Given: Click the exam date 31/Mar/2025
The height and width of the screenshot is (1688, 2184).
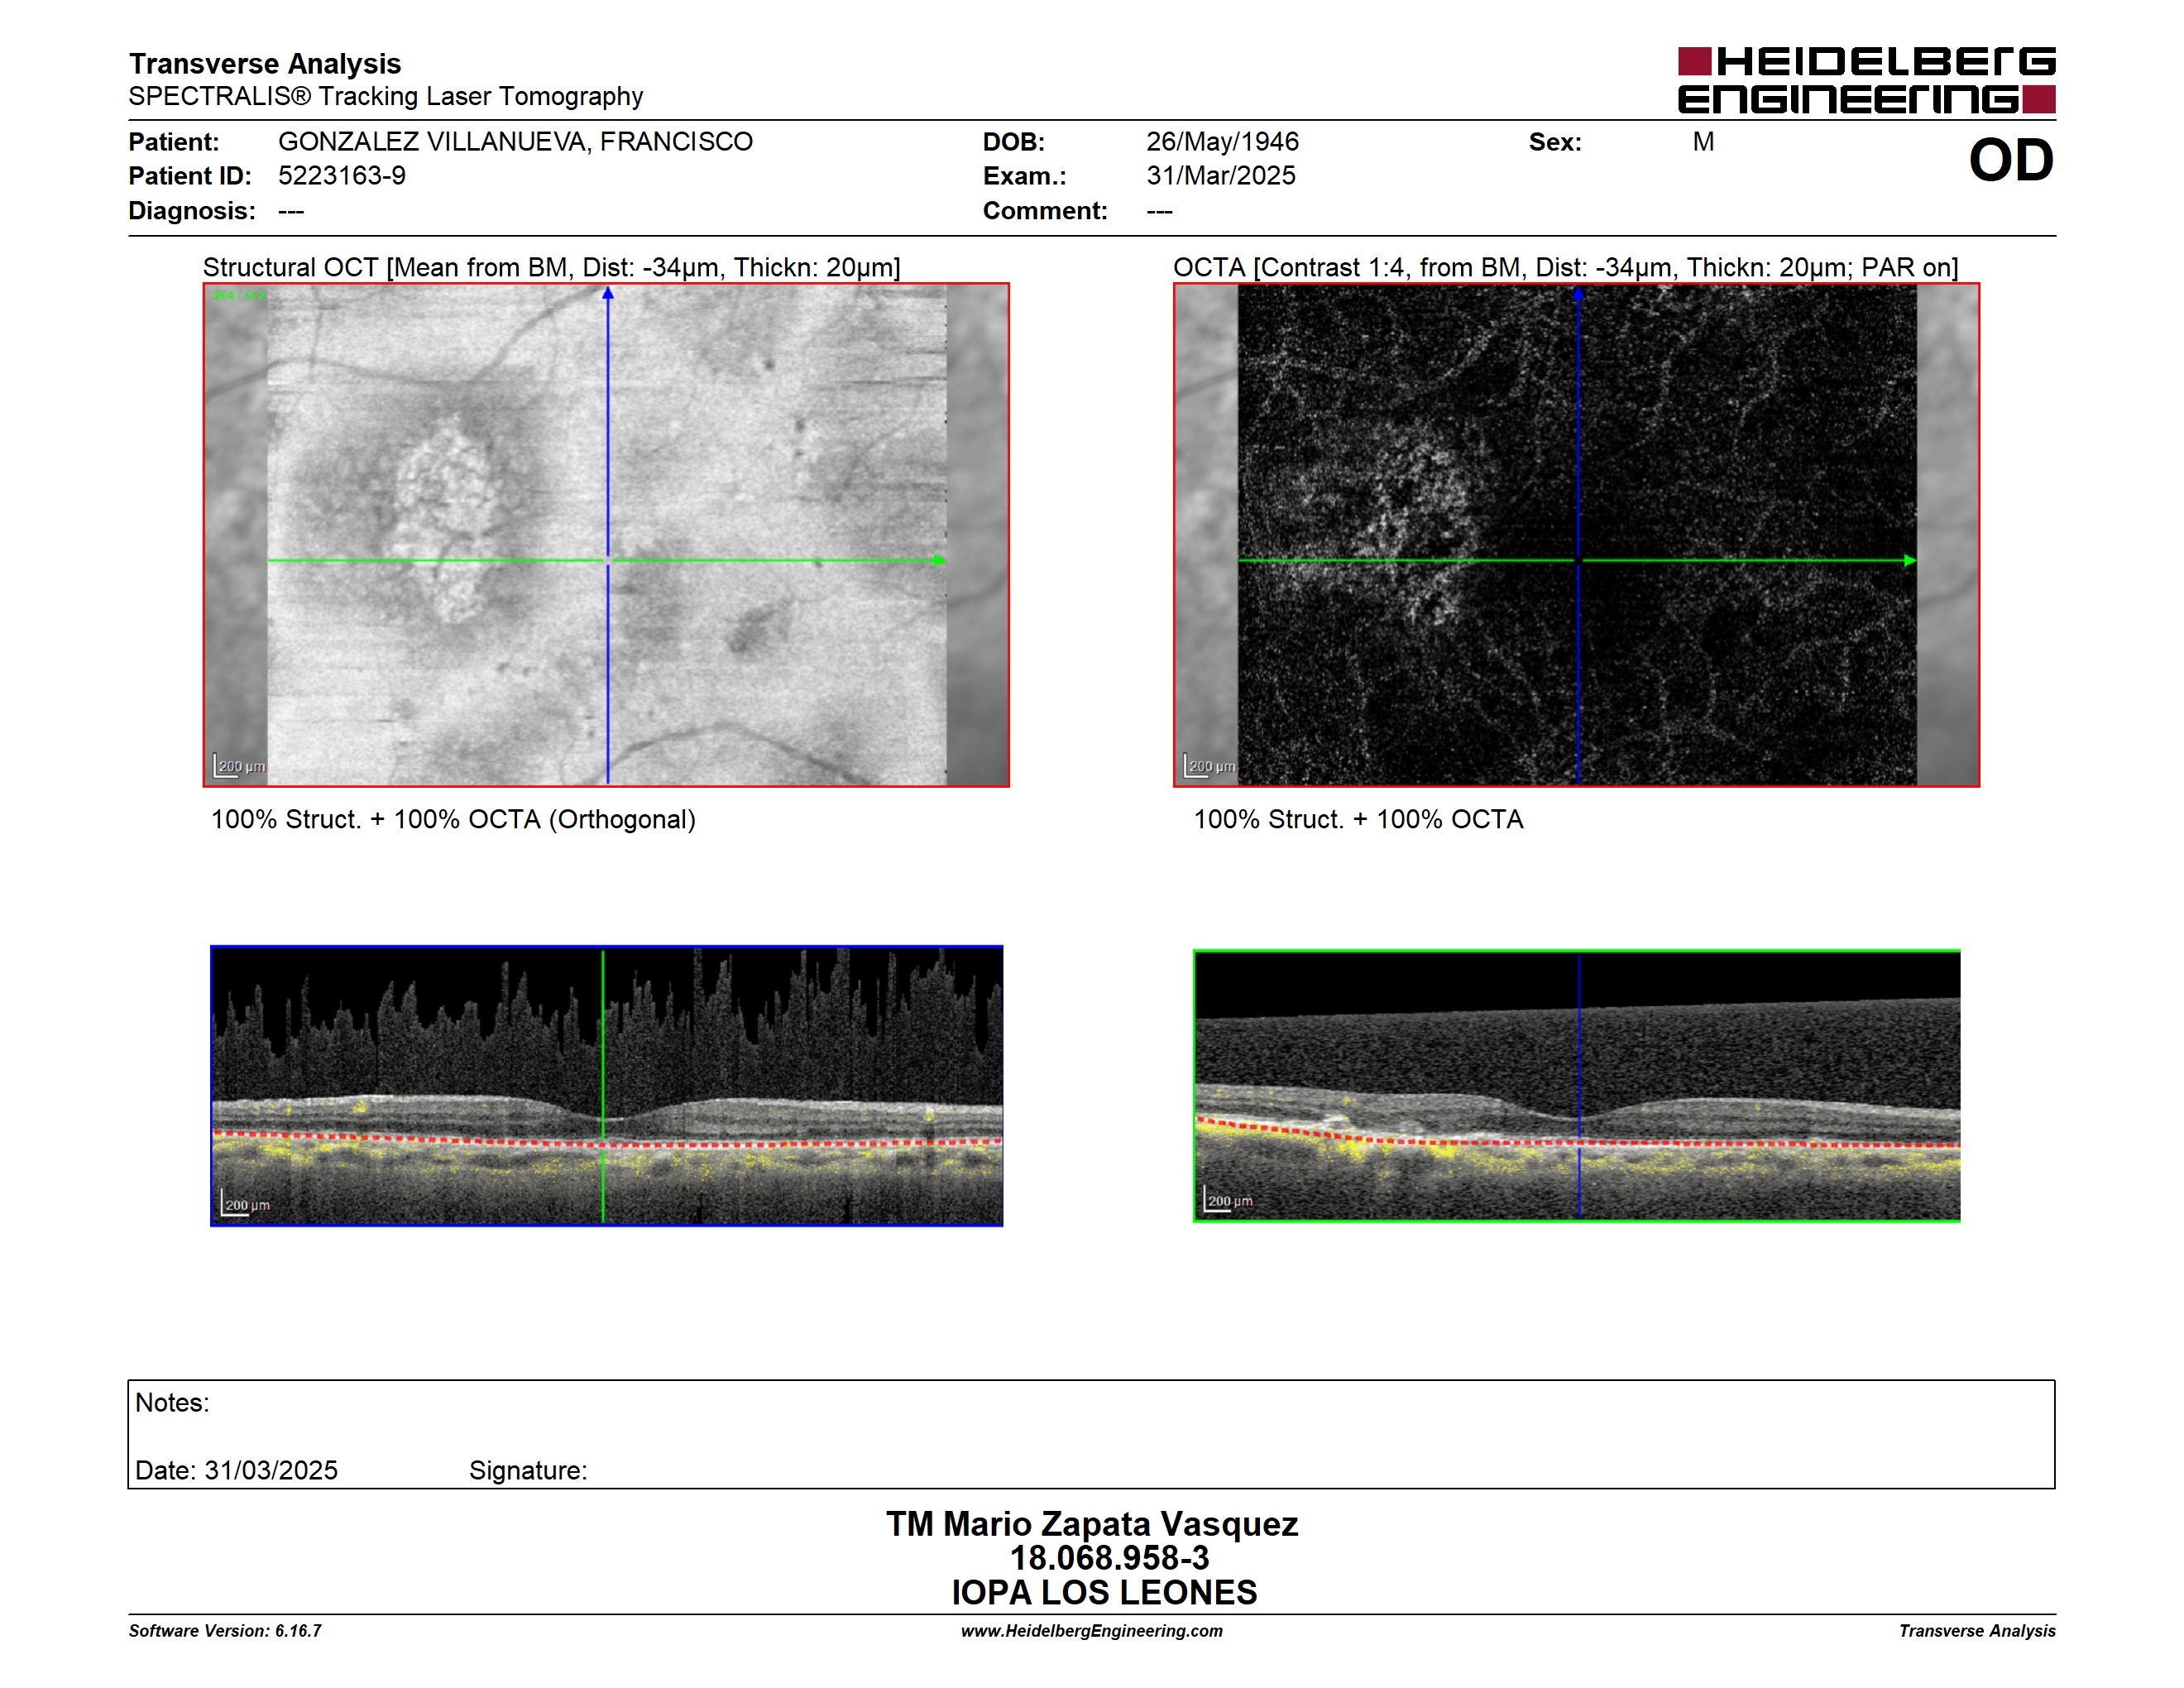Looking at the screenshot, I should click(1220, 176).
